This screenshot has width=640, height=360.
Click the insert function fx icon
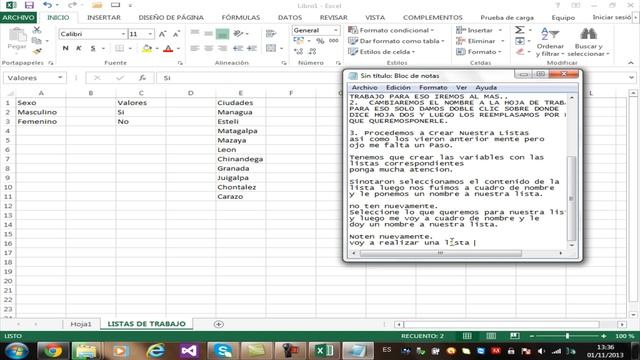pyautogui.click(x=142, y=78)
